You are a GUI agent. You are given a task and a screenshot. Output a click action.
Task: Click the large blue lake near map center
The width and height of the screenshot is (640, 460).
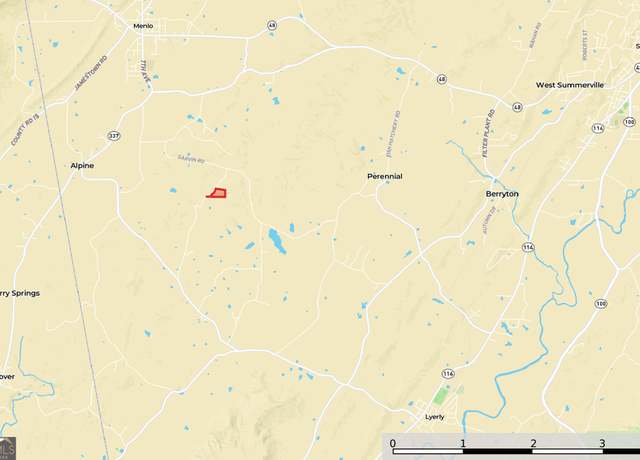277,241
